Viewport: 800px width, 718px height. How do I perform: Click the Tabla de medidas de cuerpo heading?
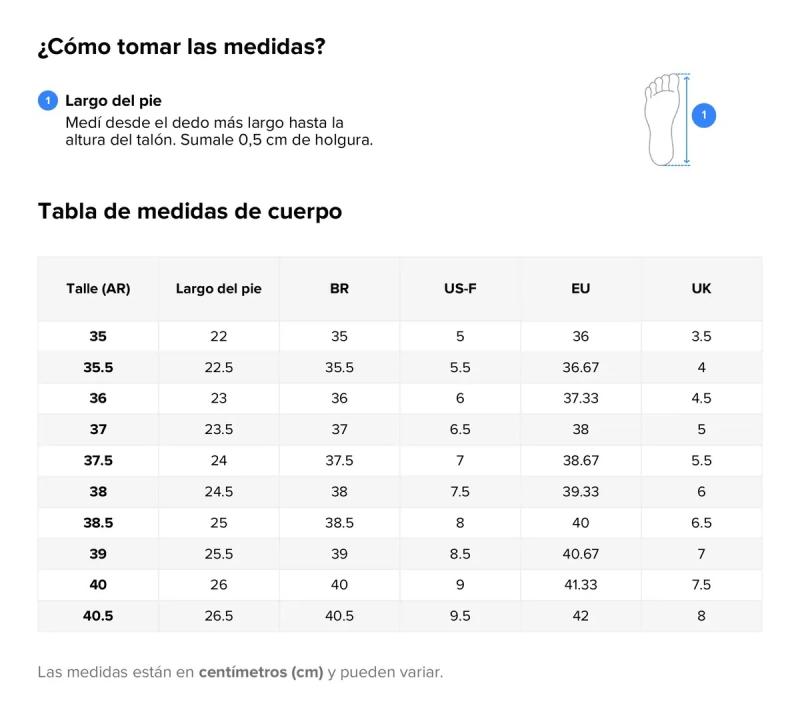point(190,211)
